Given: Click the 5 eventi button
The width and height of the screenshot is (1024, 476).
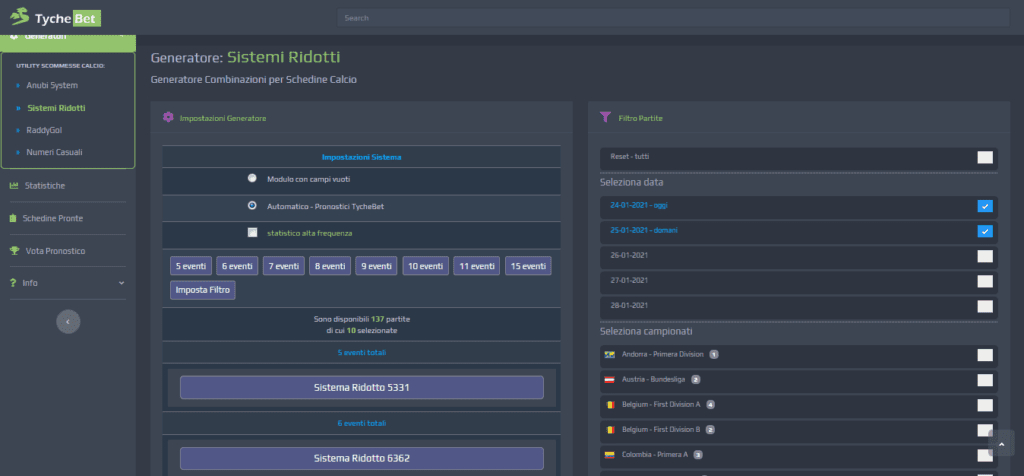Looking at the screenshot, I should pyautogui.click(x=191, y=266).
